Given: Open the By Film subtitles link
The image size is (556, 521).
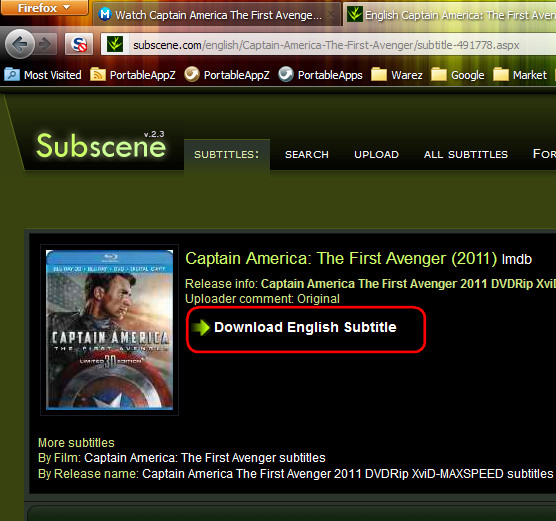Looking at the screenshot, I should [x=205, y=458].
